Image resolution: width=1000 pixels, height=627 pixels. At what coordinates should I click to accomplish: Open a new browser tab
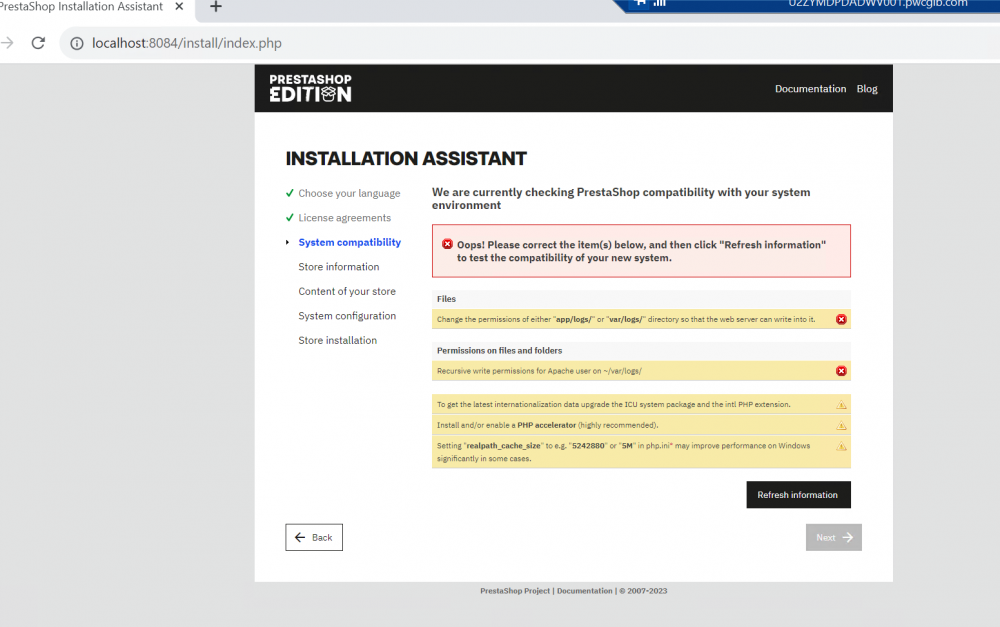[214, 7]
